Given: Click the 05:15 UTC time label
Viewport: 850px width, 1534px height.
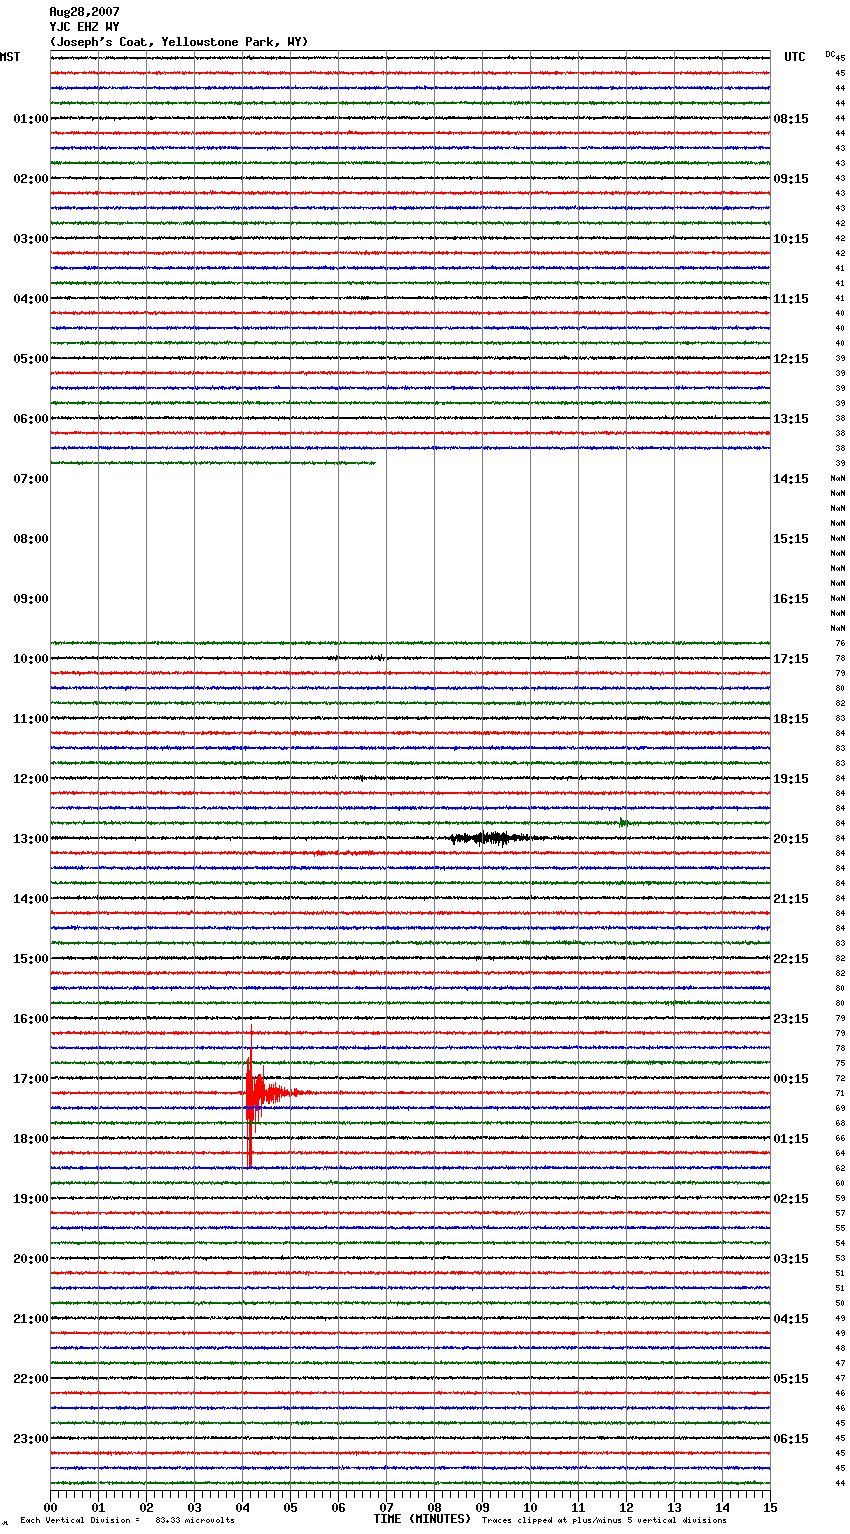Looking at the screenshot, I should [x=791, y=1379].
